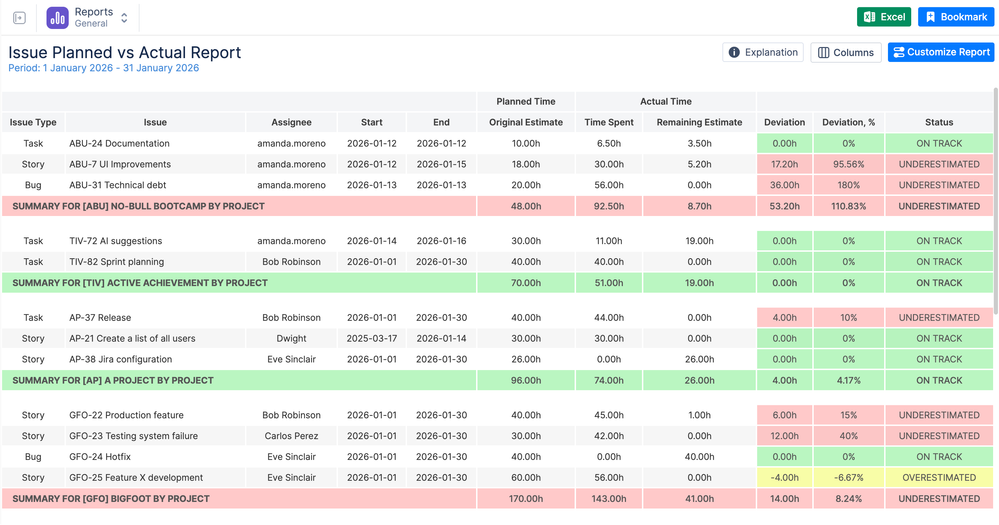This screenshot has height=525, width=999.
Task: Select issue TIV-82 Sprint planning
Action: (x=117, y=262)
